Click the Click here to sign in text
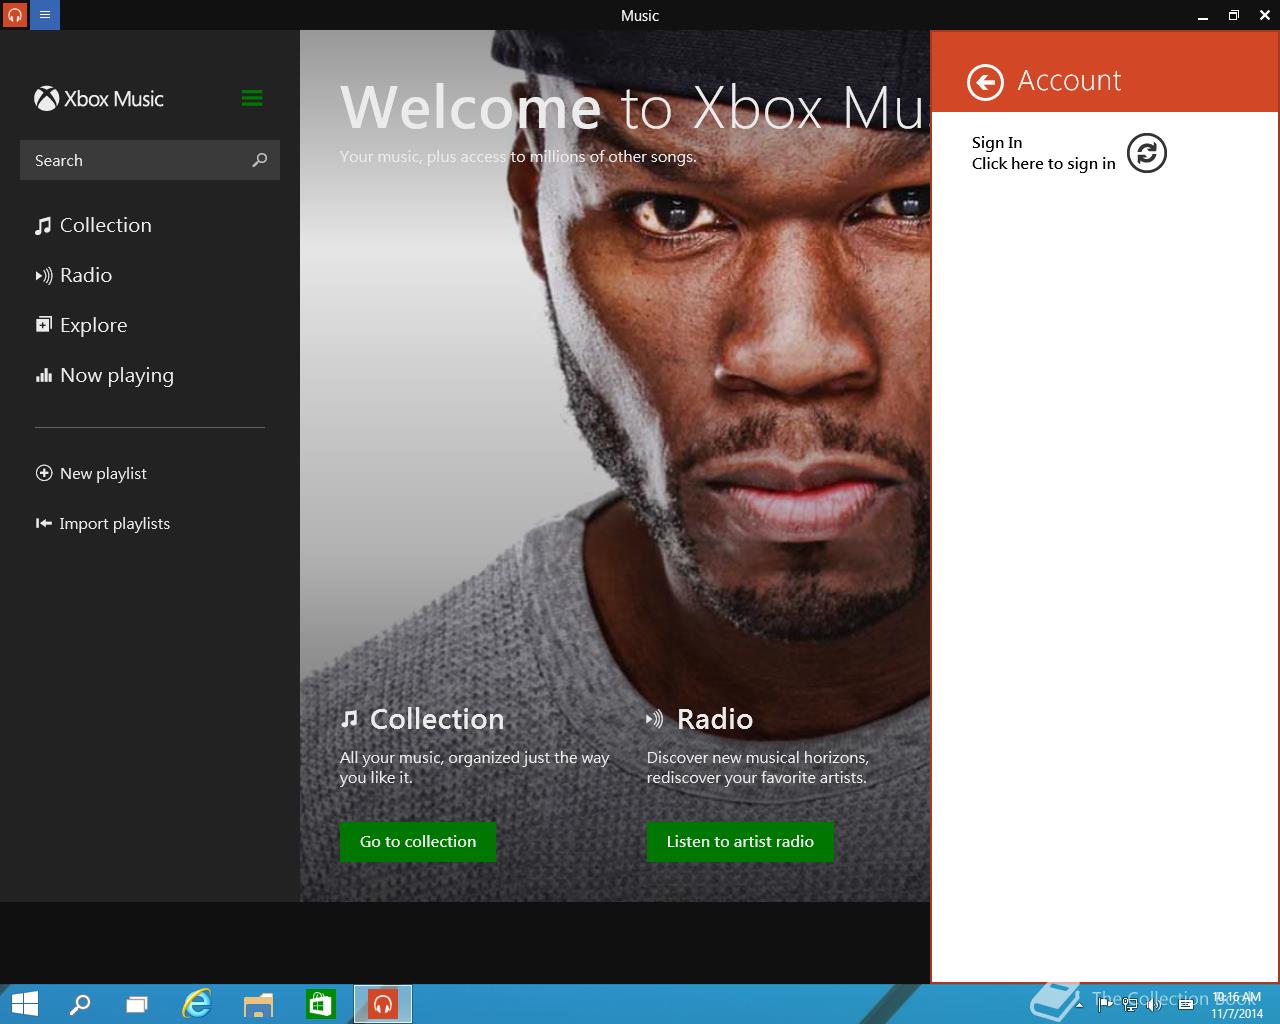Screen dimensions: 1280x1024 coord(1044,163)
